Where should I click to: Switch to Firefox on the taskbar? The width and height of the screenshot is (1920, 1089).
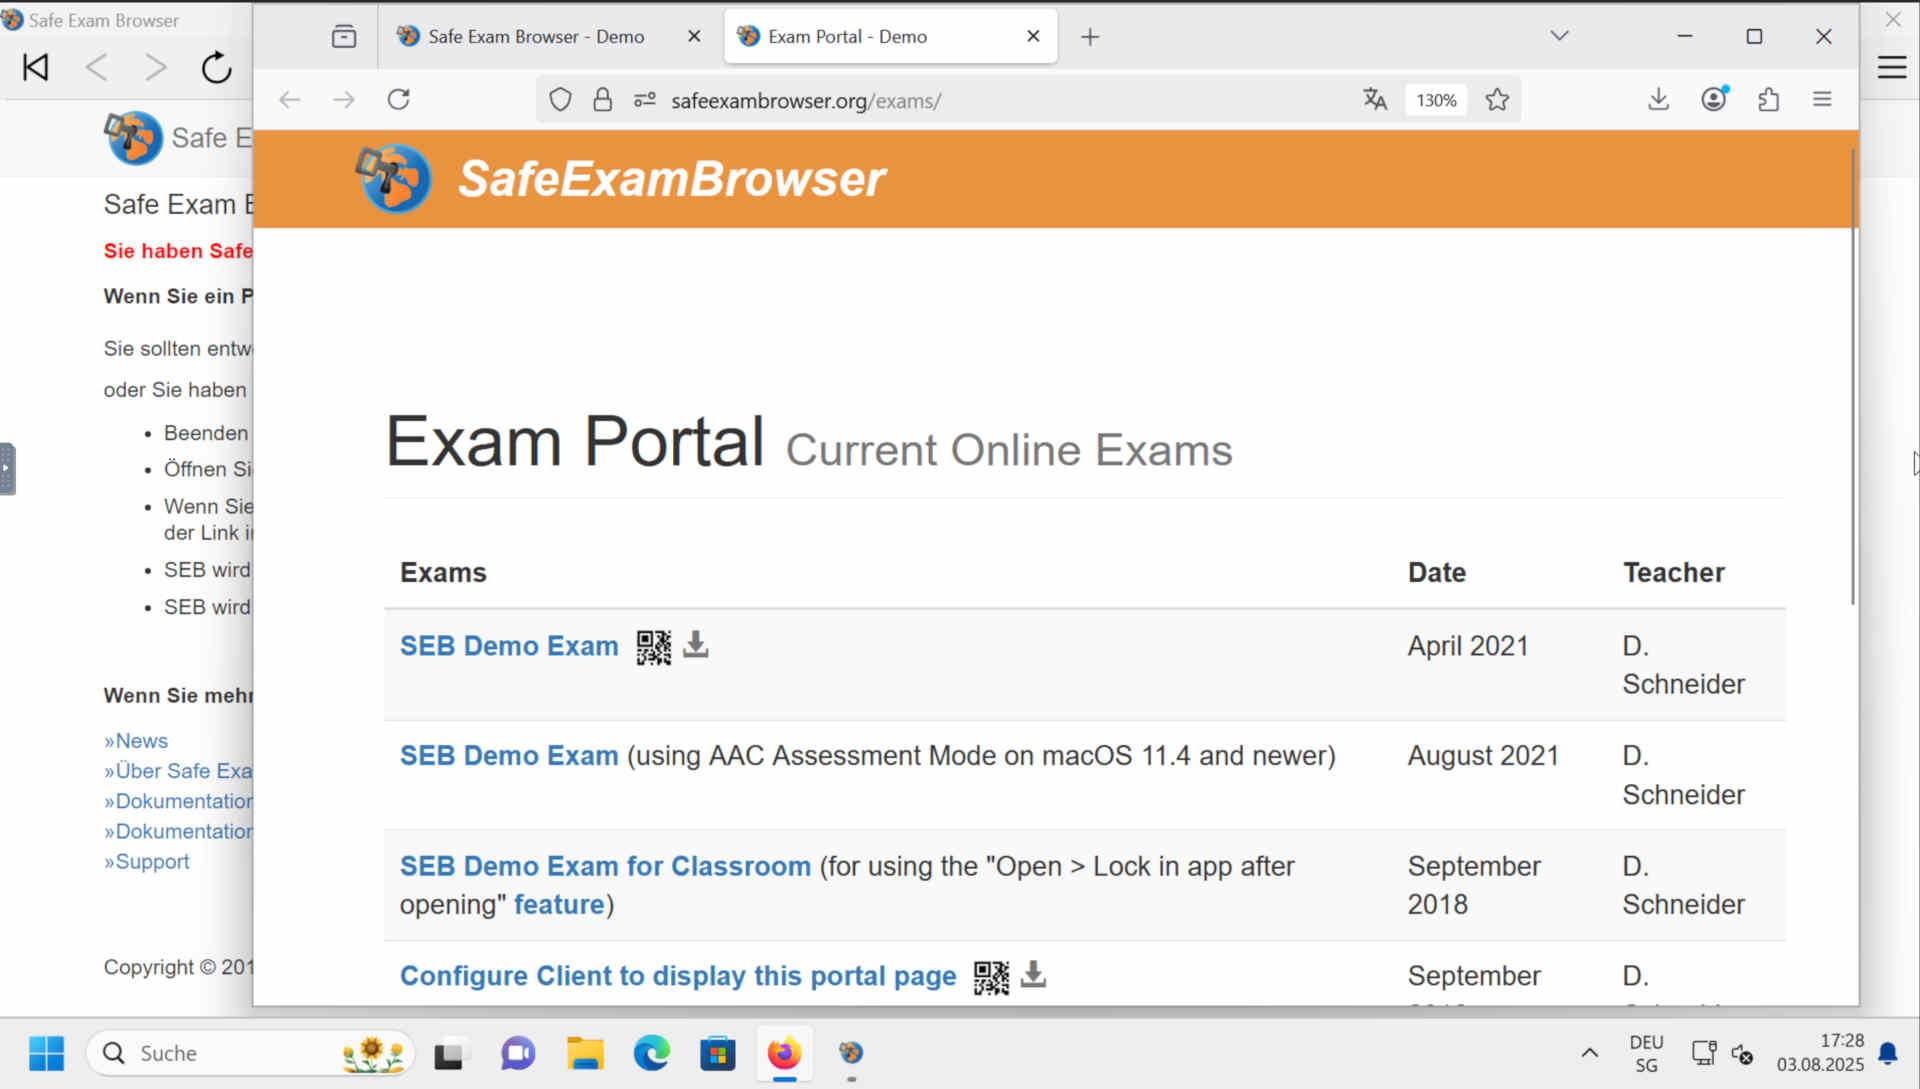(x=784, y=1054)
